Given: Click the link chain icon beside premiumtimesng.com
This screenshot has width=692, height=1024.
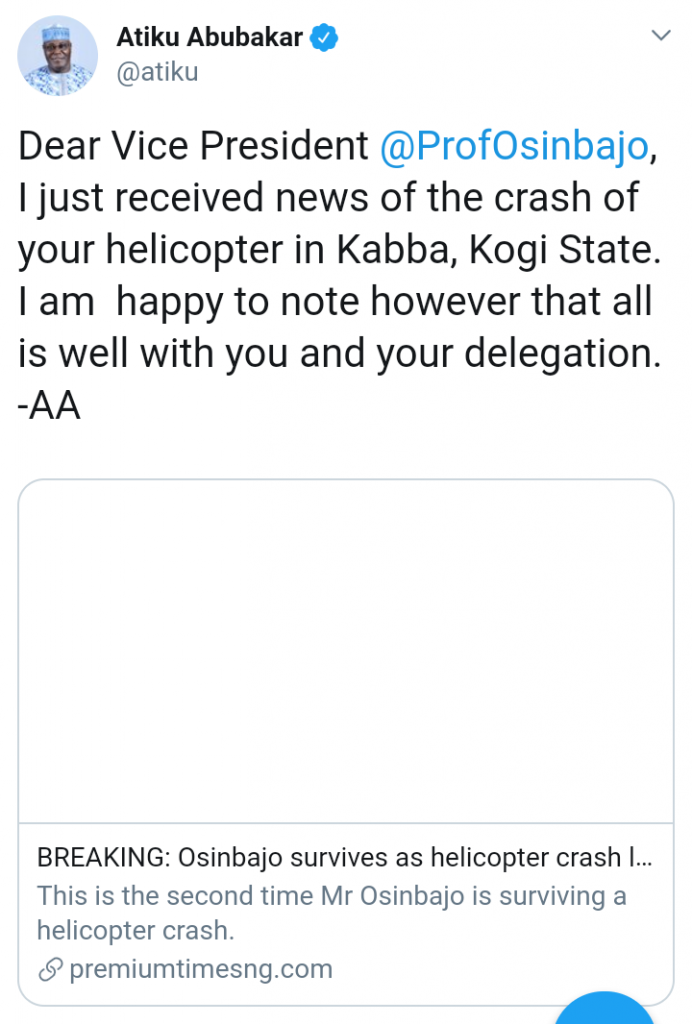Looking at the screenshot, I should pyautogui.click(x=49, y=969).
